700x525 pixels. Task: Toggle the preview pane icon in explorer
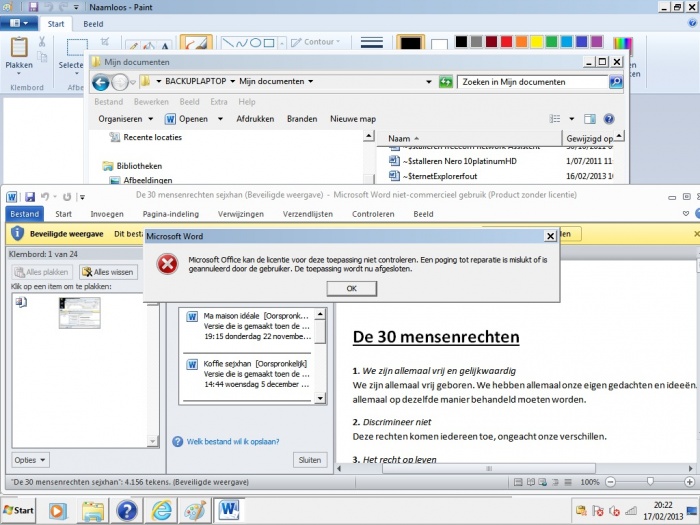point(590,119)
